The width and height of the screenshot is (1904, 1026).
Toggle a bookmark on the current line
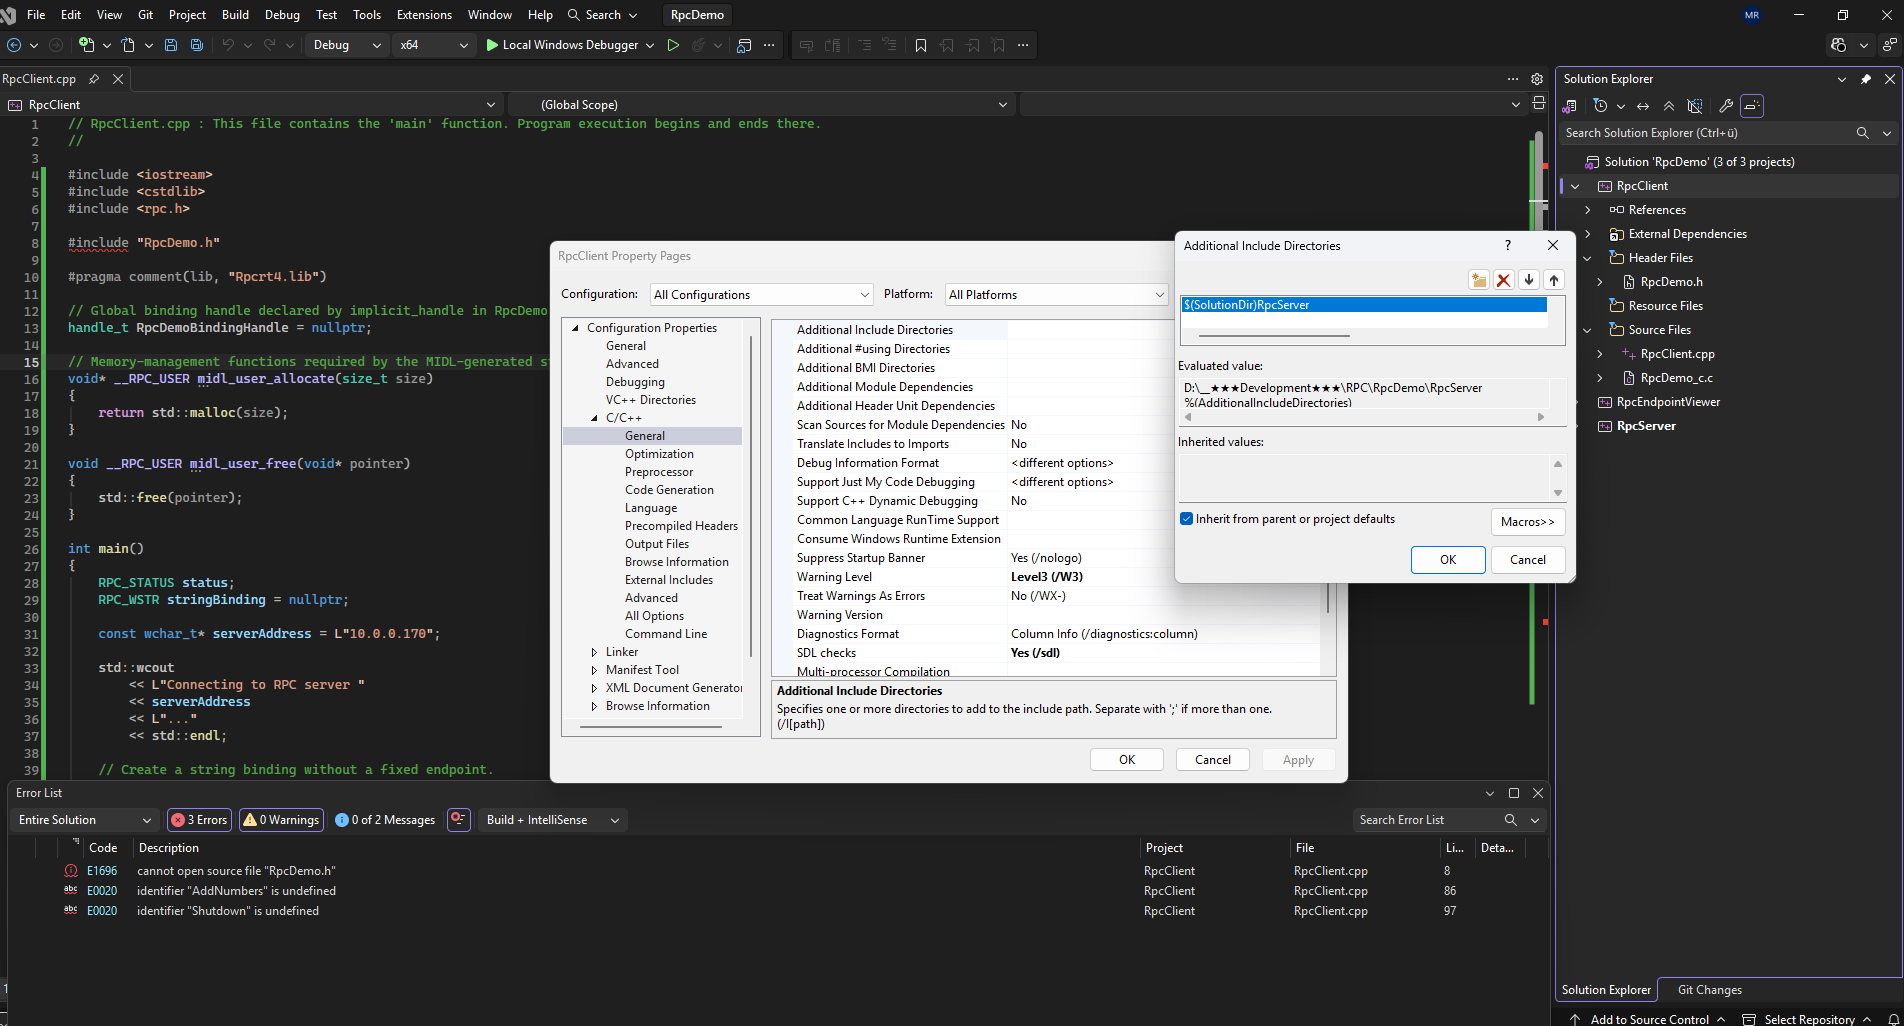click(x=921, y=45)
